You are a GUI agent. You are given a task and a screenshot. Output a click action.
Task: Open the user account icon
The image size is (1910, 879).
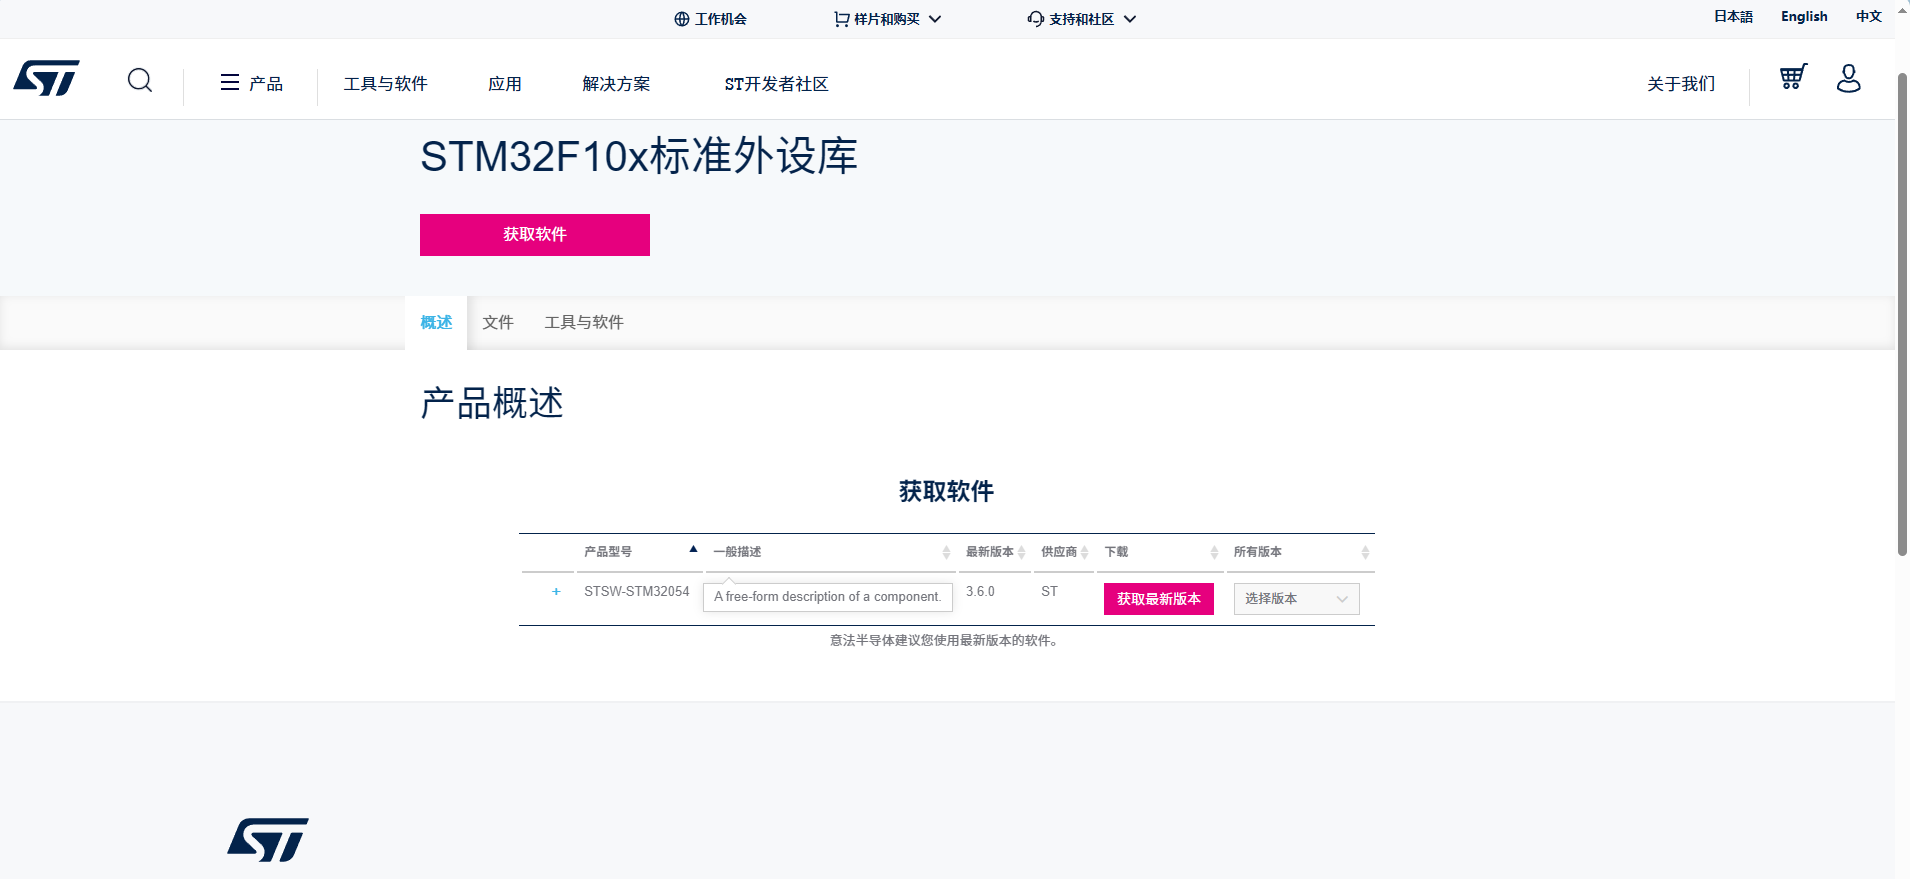[1849, 78]
